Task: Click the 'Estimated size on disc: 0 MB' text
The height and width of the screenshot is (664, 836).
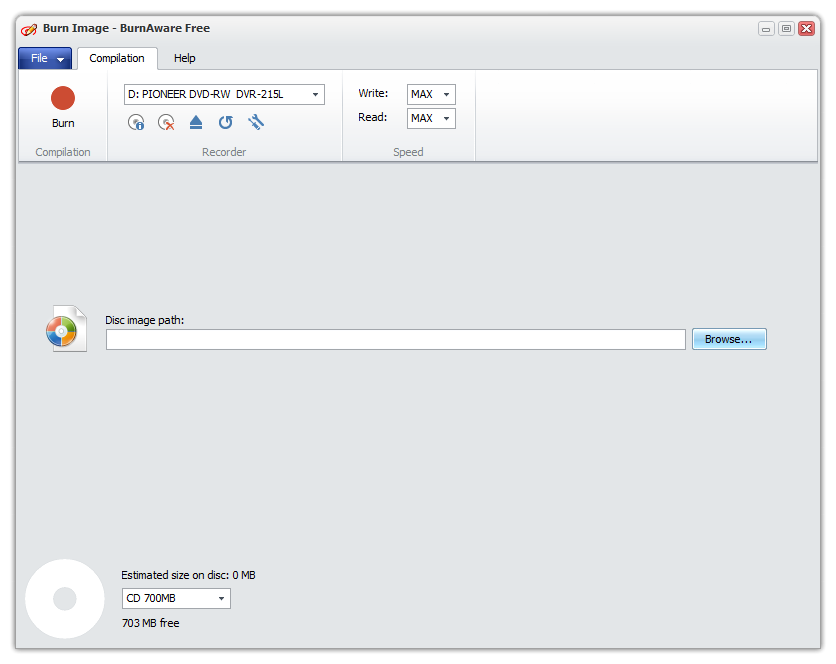Action: (x=188, y=575)
